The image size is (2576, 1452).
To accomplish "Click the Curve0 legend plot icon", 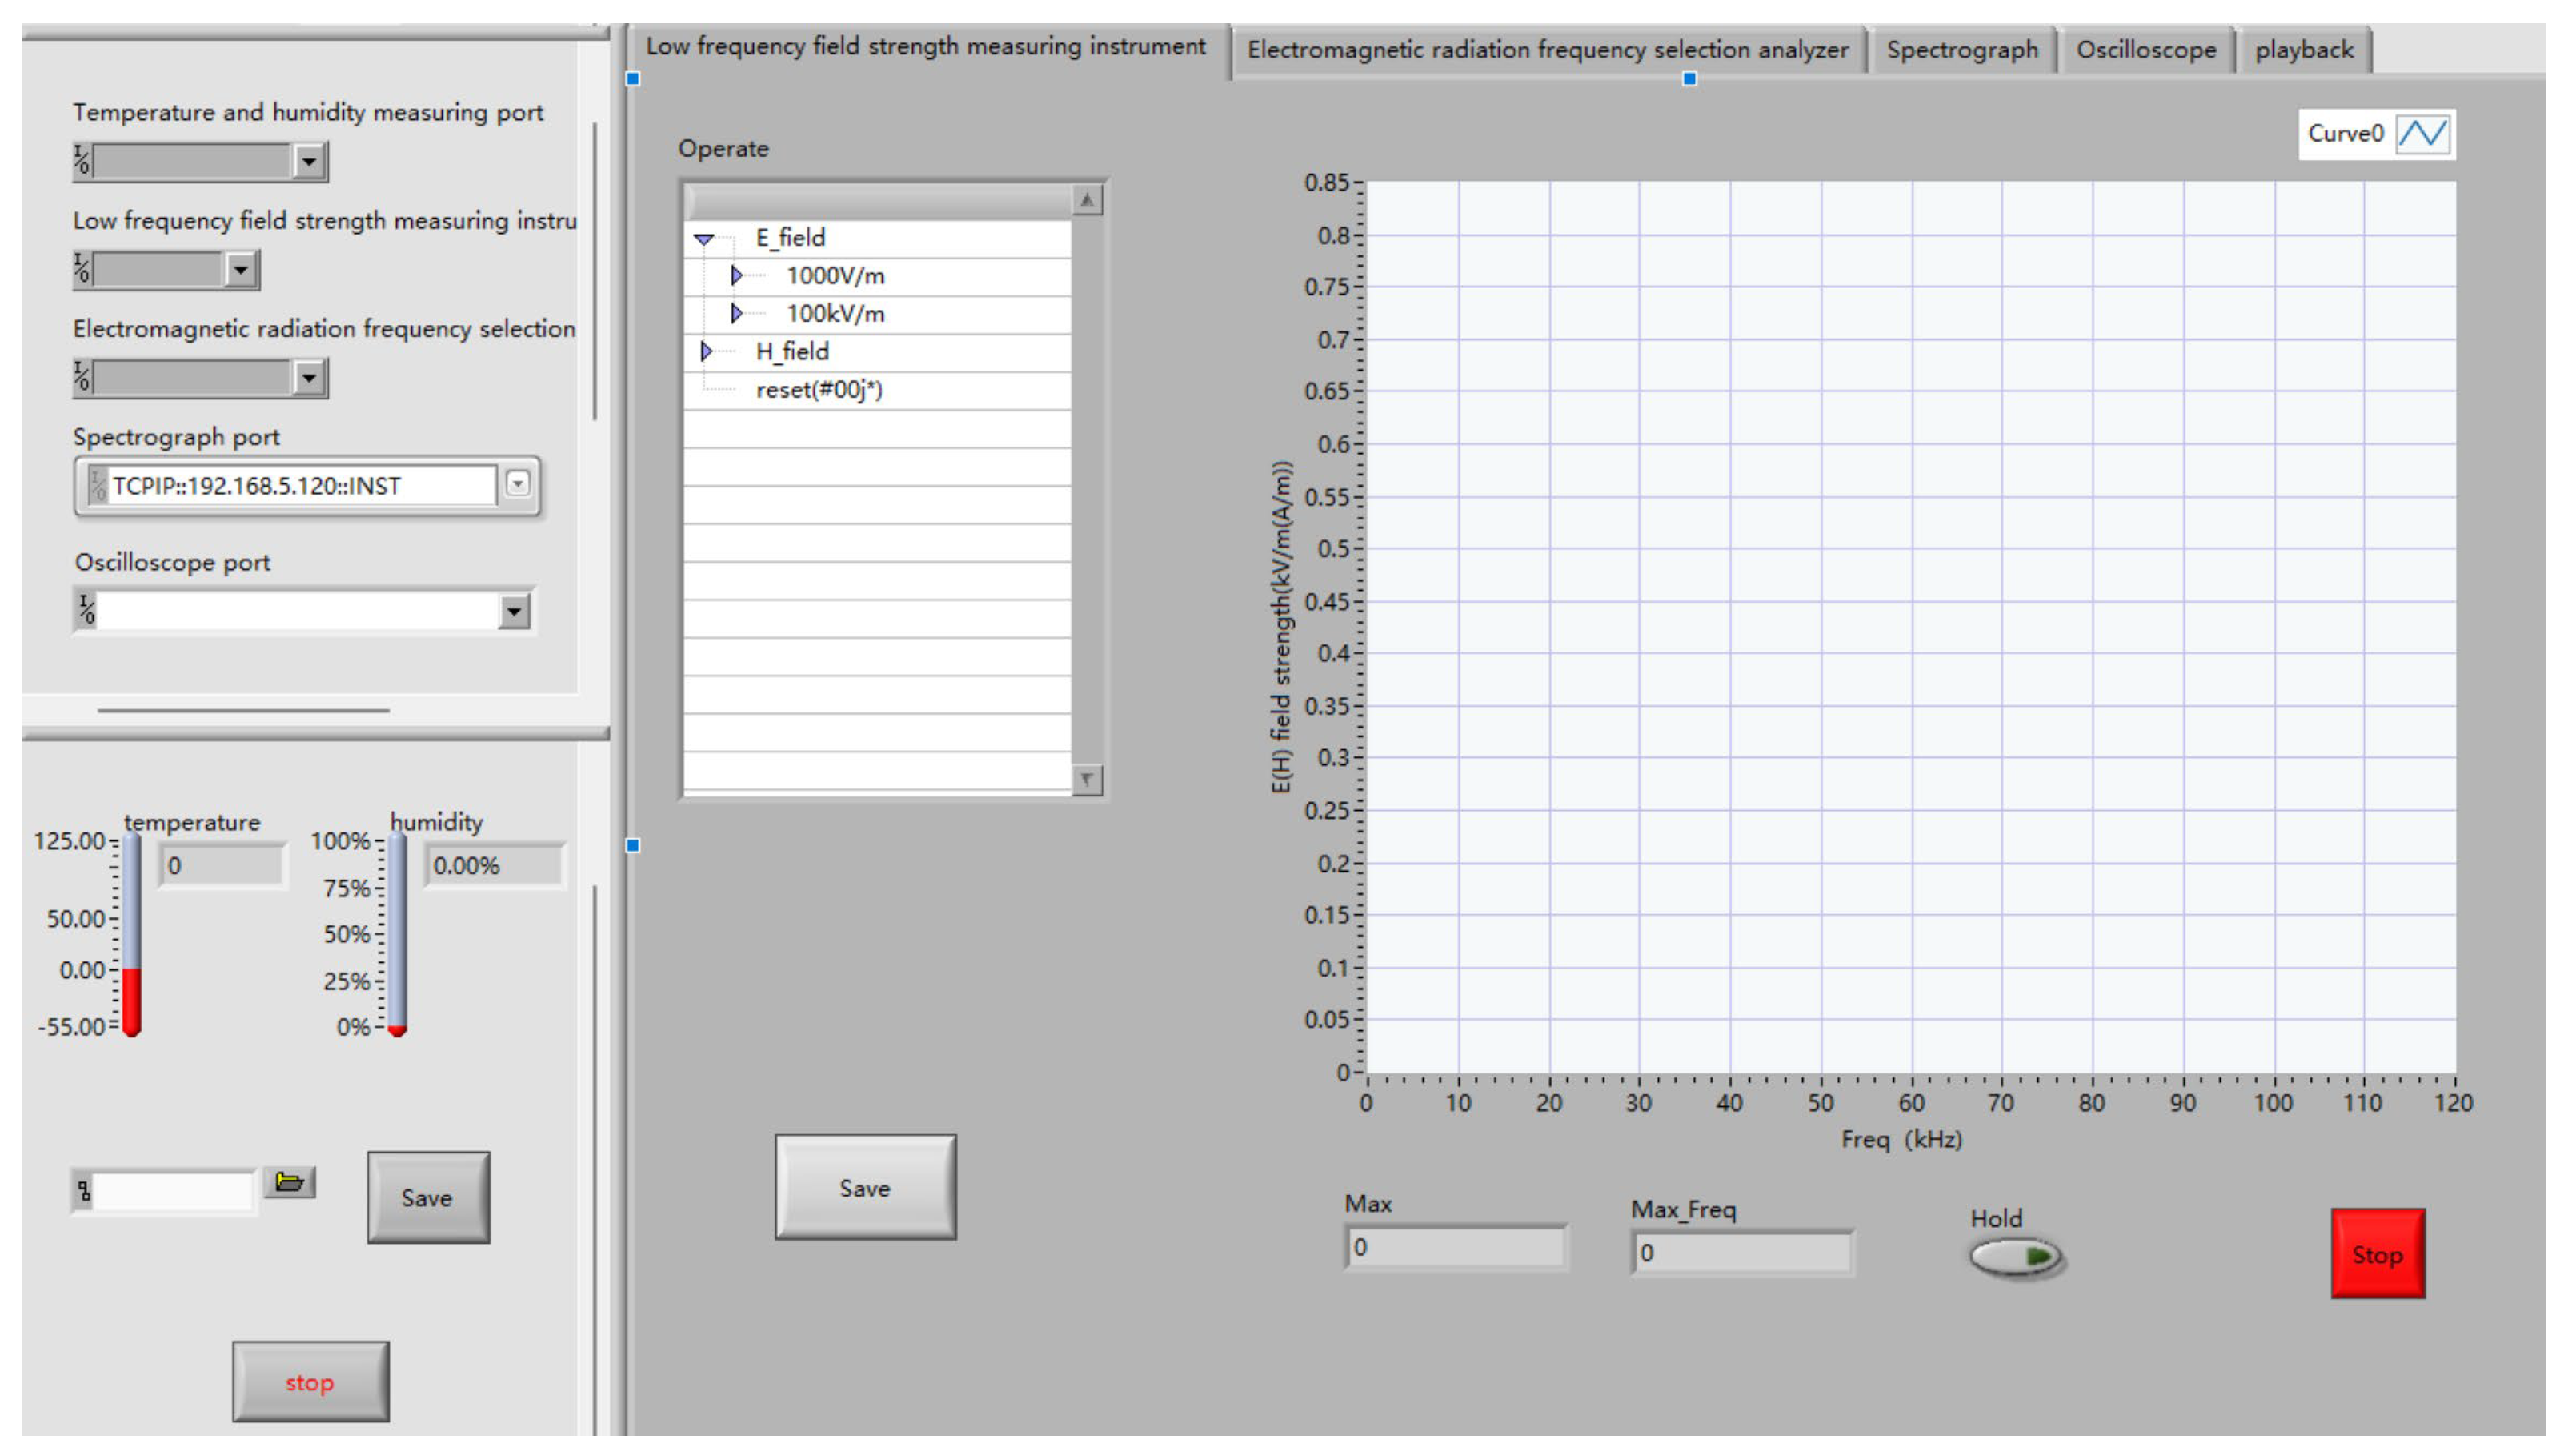I will (x=2422, y=134).
